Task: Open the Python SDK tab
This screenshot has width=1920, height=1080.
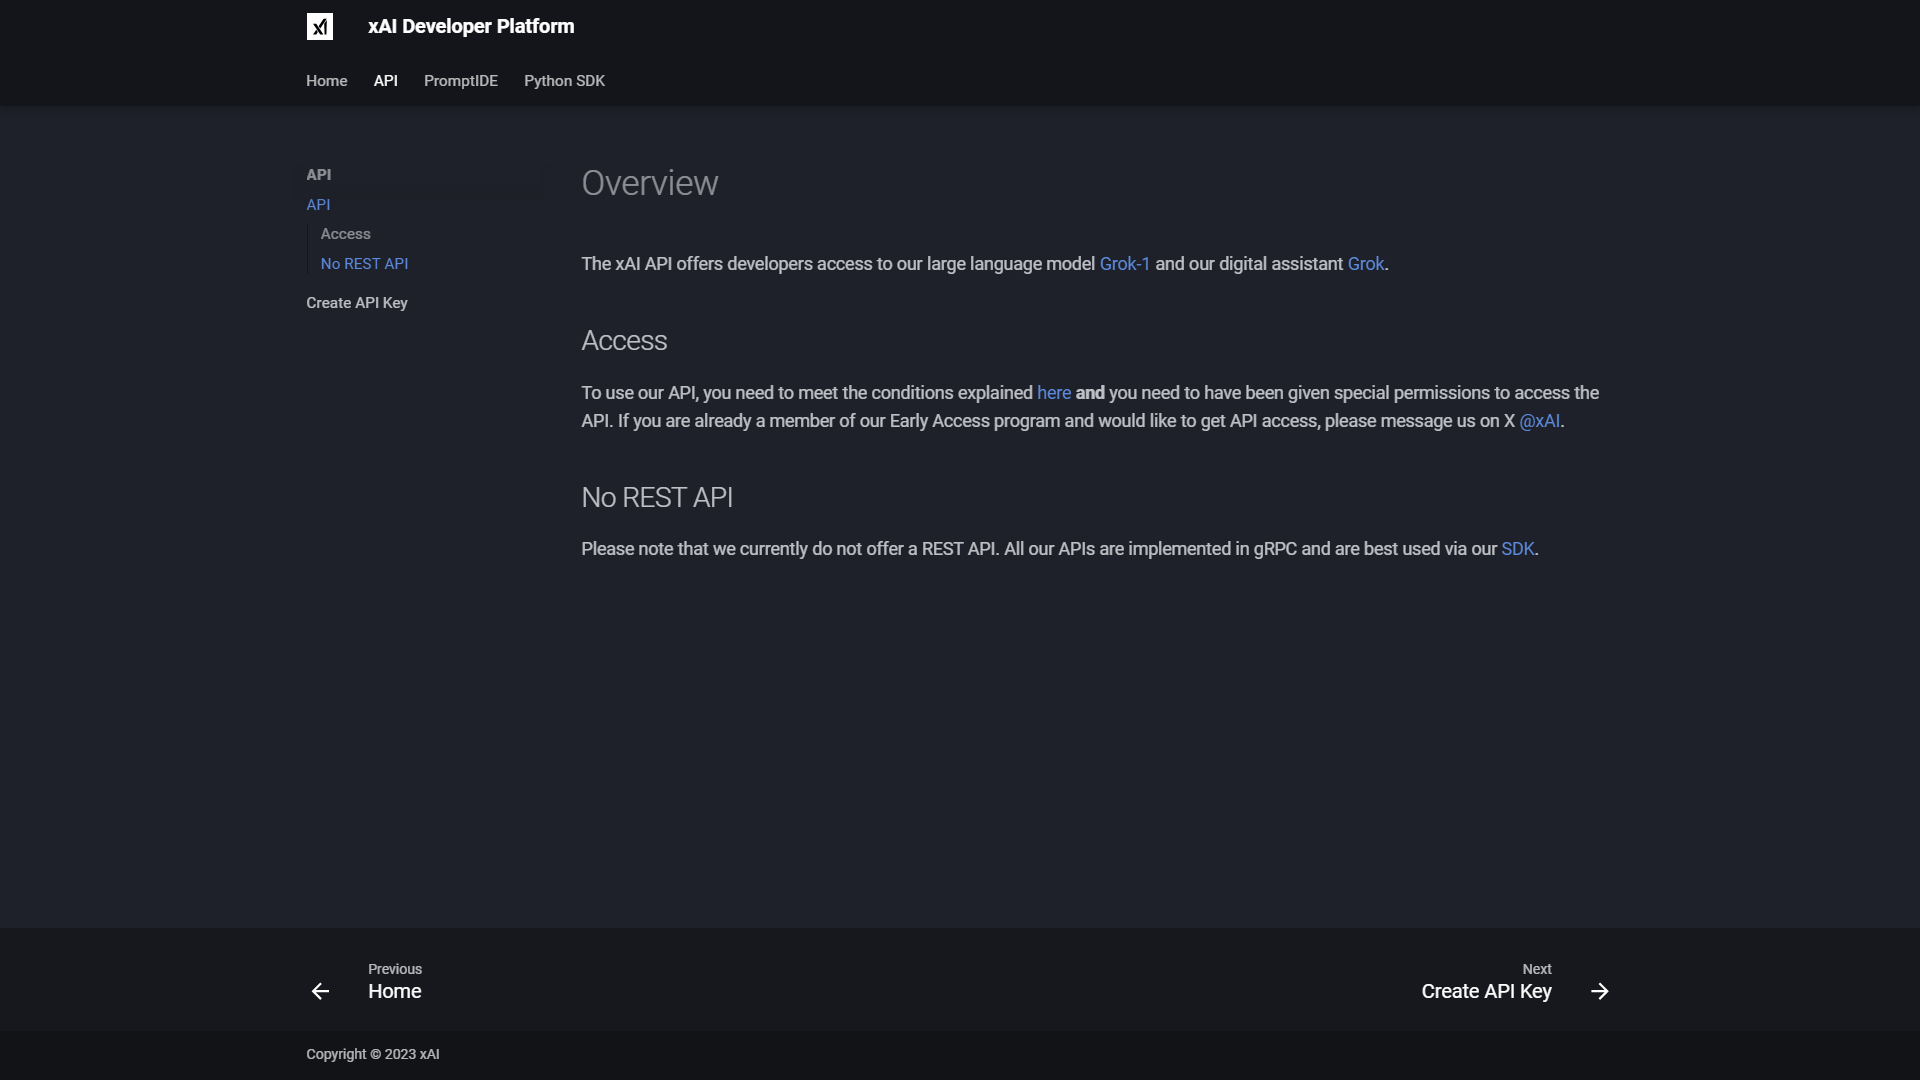Action: pos(564,81)
